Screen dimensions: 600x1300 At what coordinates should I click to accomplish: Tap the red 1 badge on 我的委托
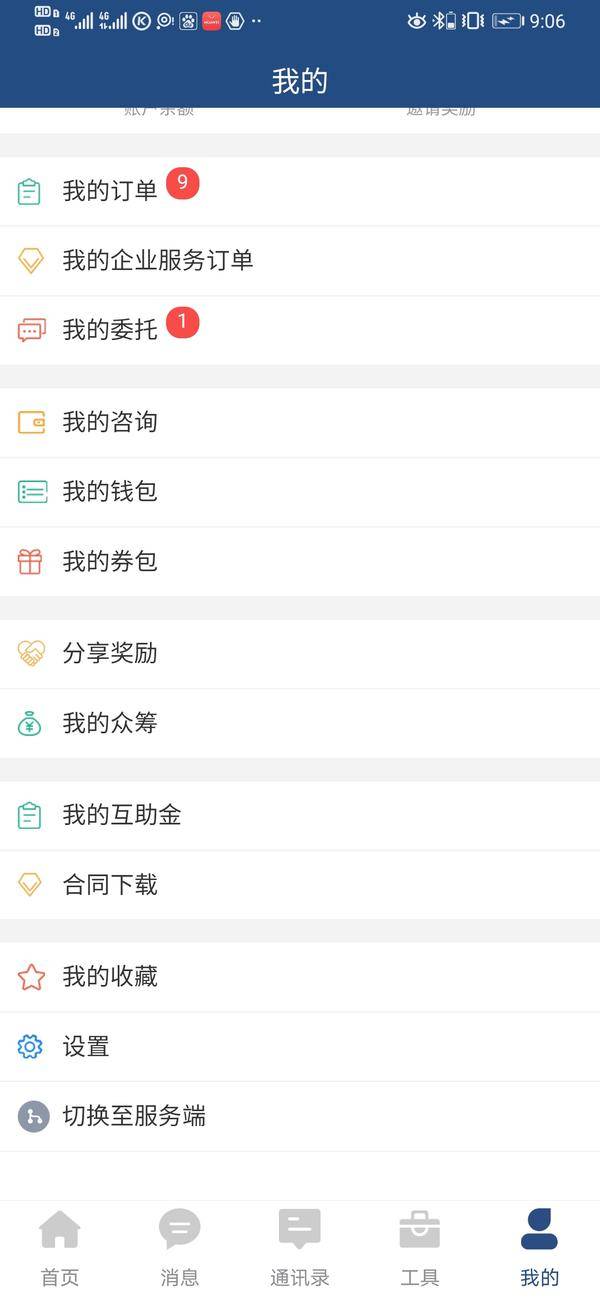pos(182,322)
